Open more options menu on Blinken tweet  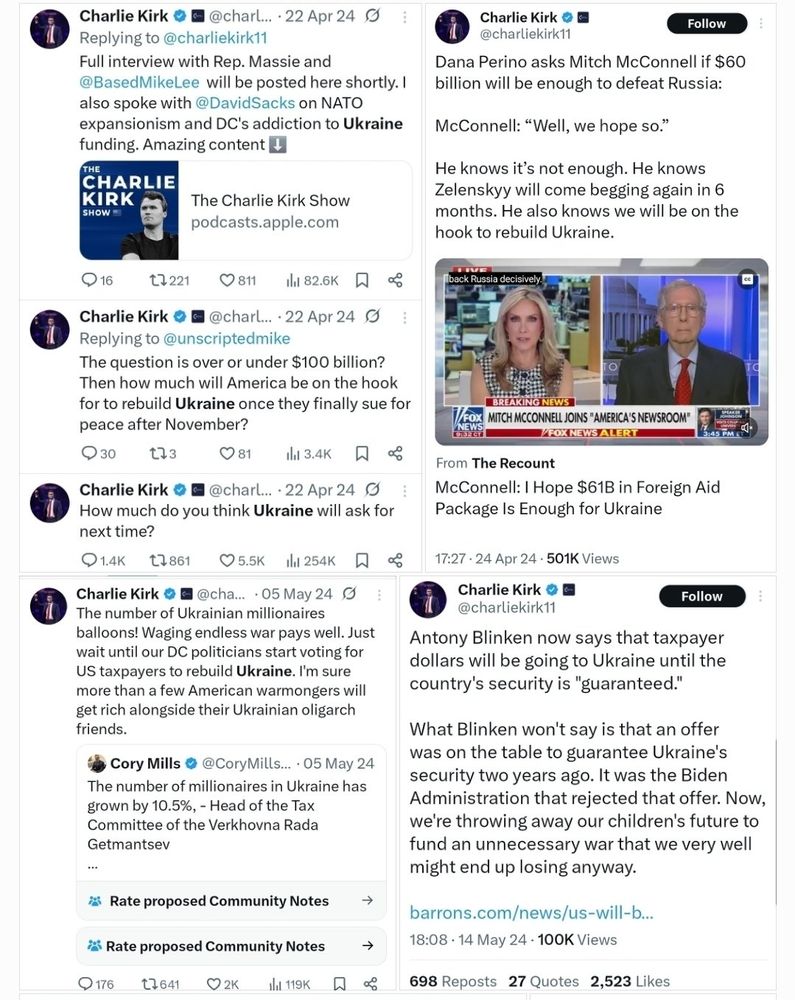click(760, 596)
